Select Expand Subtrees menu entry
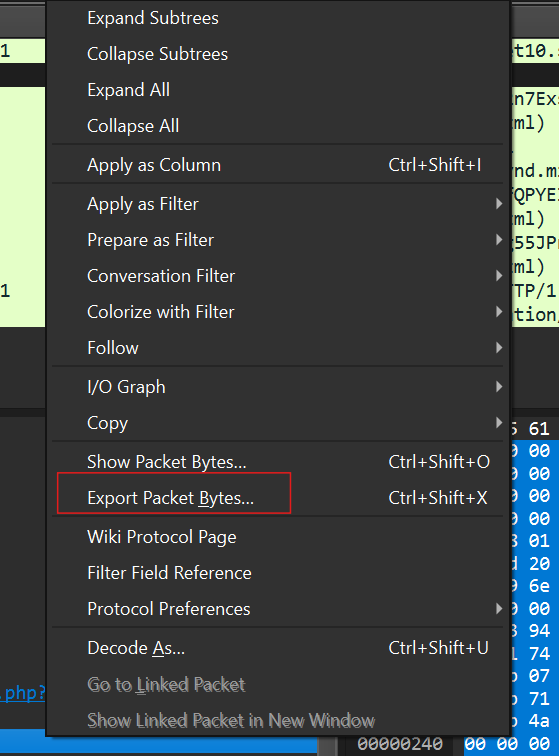This screenshot has width=559, height=756. click(x=277, y=18)
